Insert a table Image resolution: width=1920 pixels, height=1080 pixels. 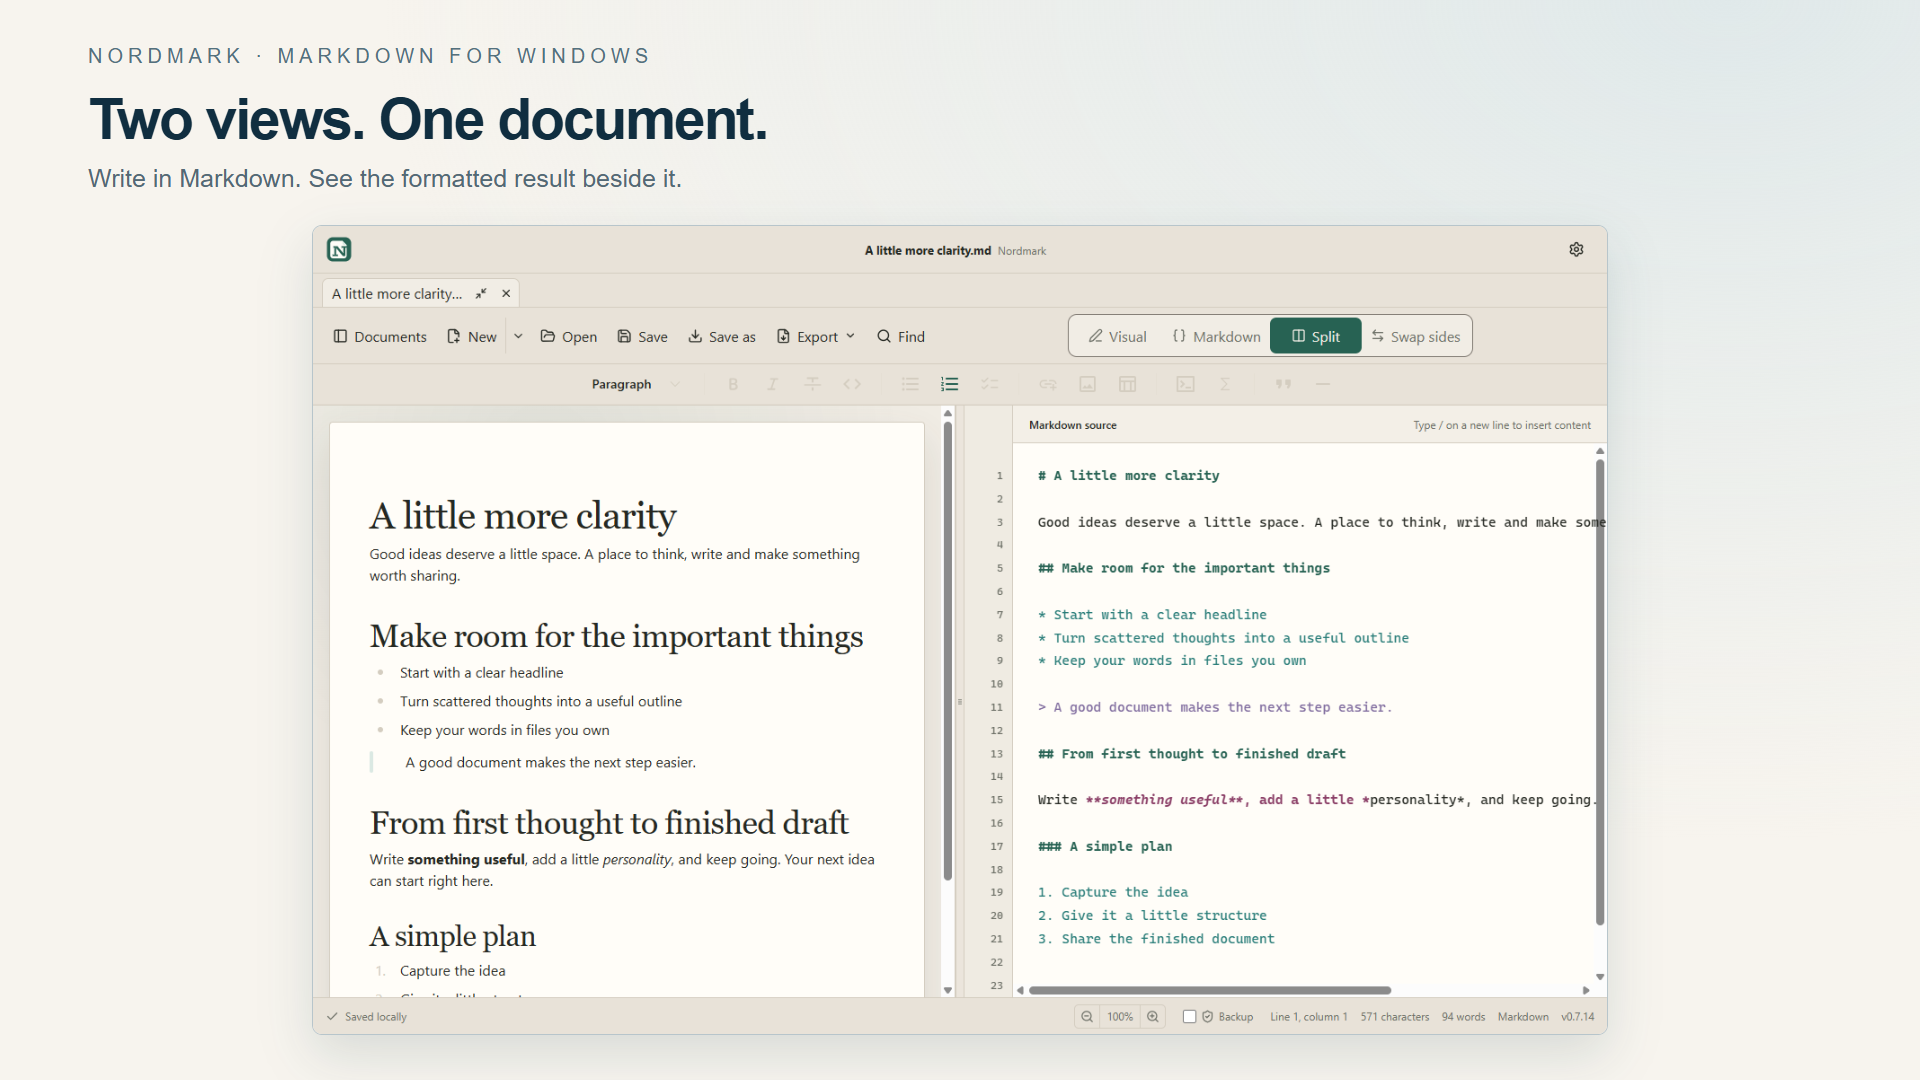click(x=1127, y=385)
